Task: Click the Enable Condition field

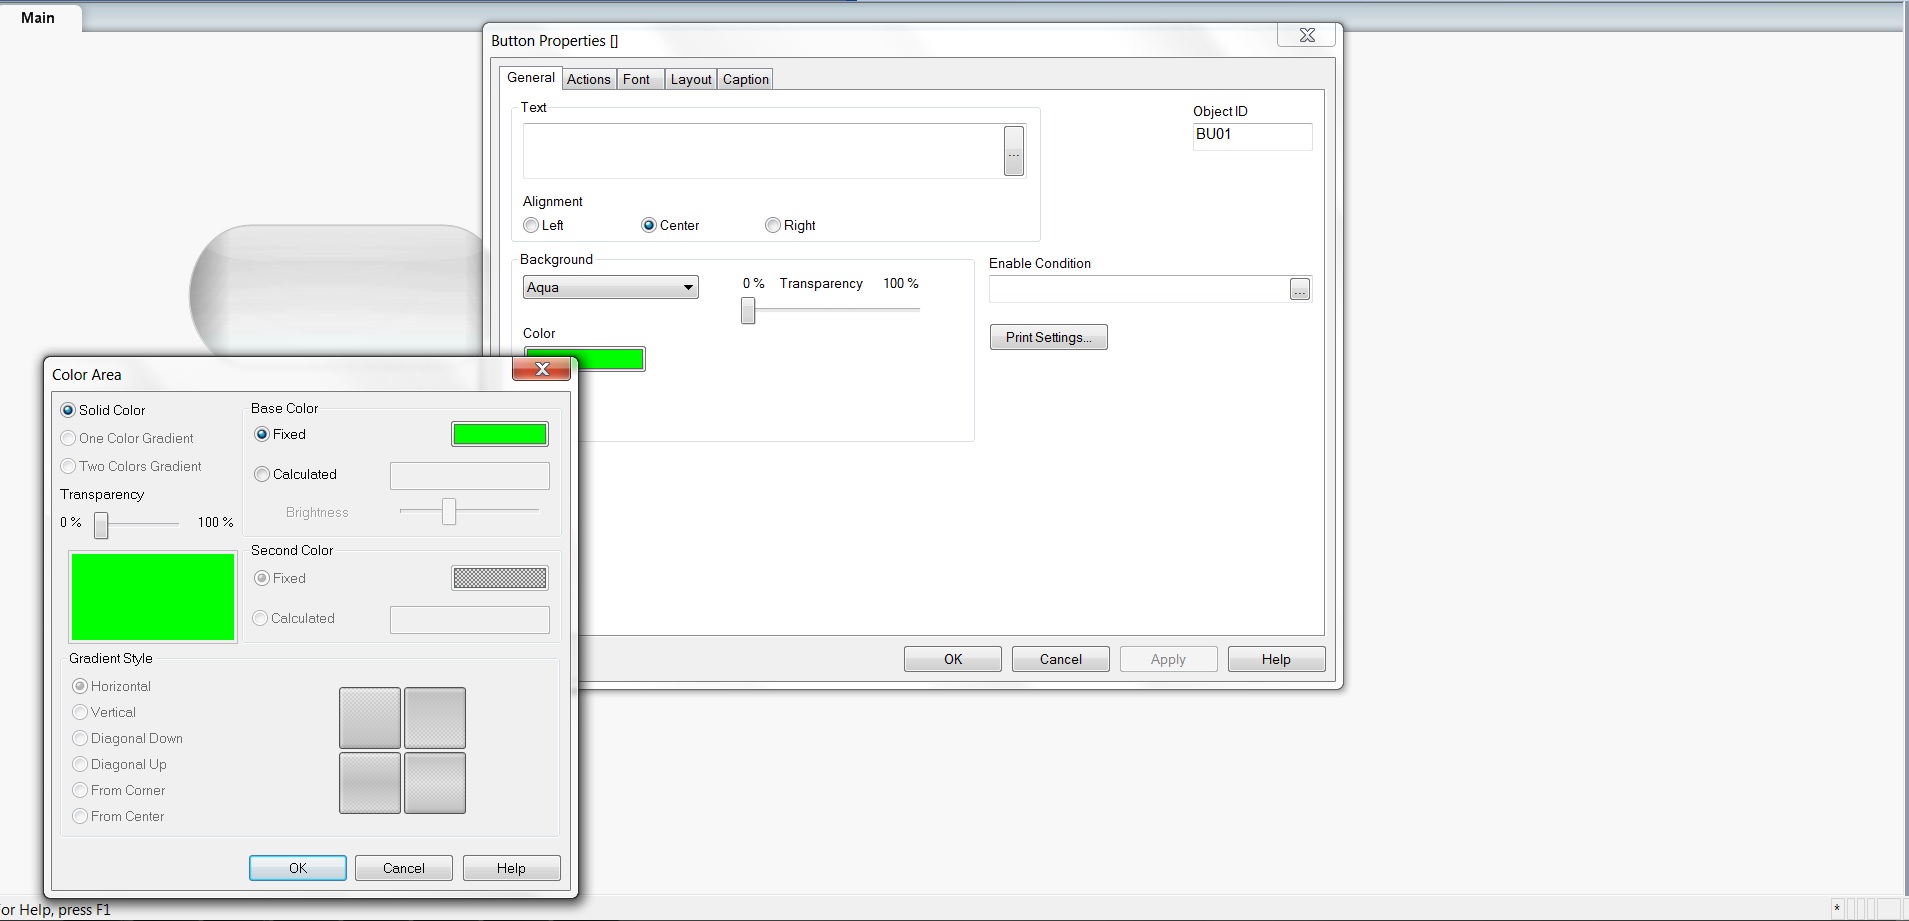Action: [1139, 289]
